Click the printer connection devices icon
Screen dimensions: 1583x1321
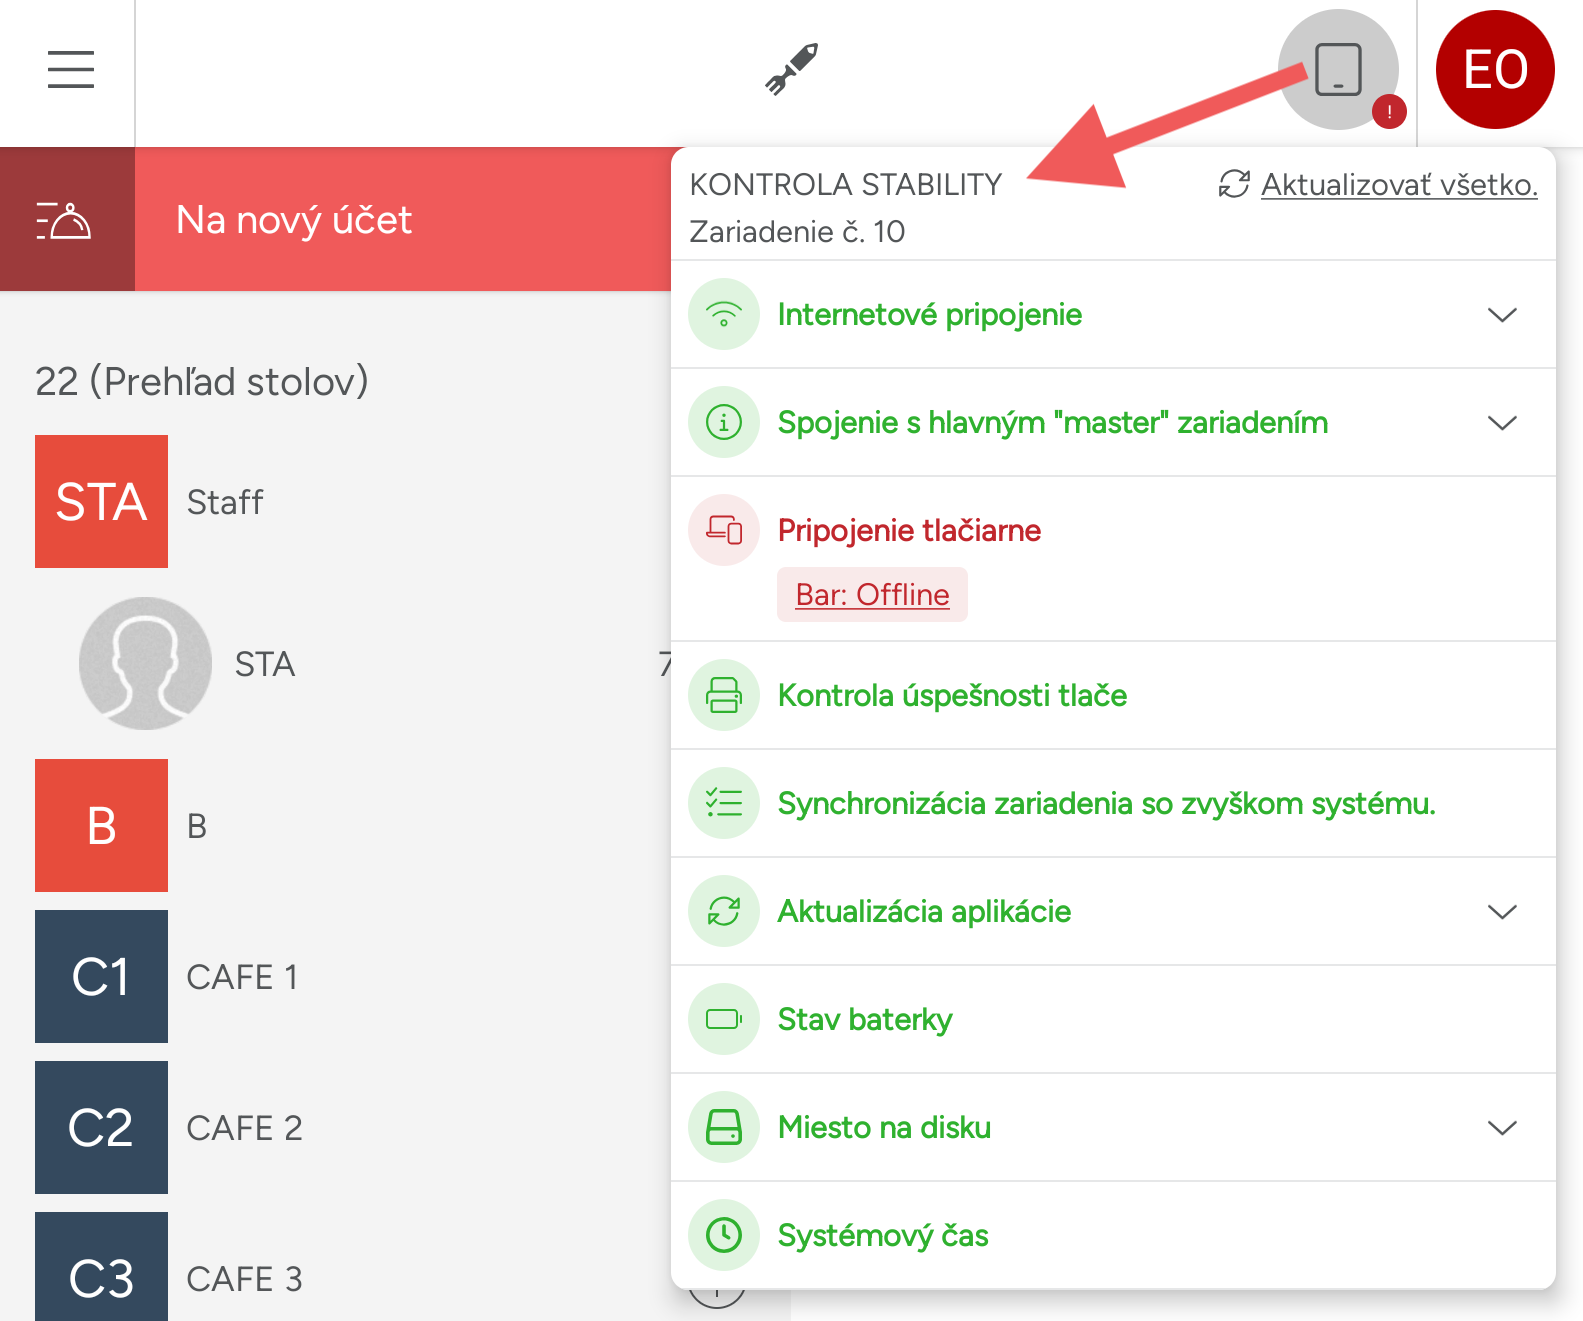(x=724, y=530)
